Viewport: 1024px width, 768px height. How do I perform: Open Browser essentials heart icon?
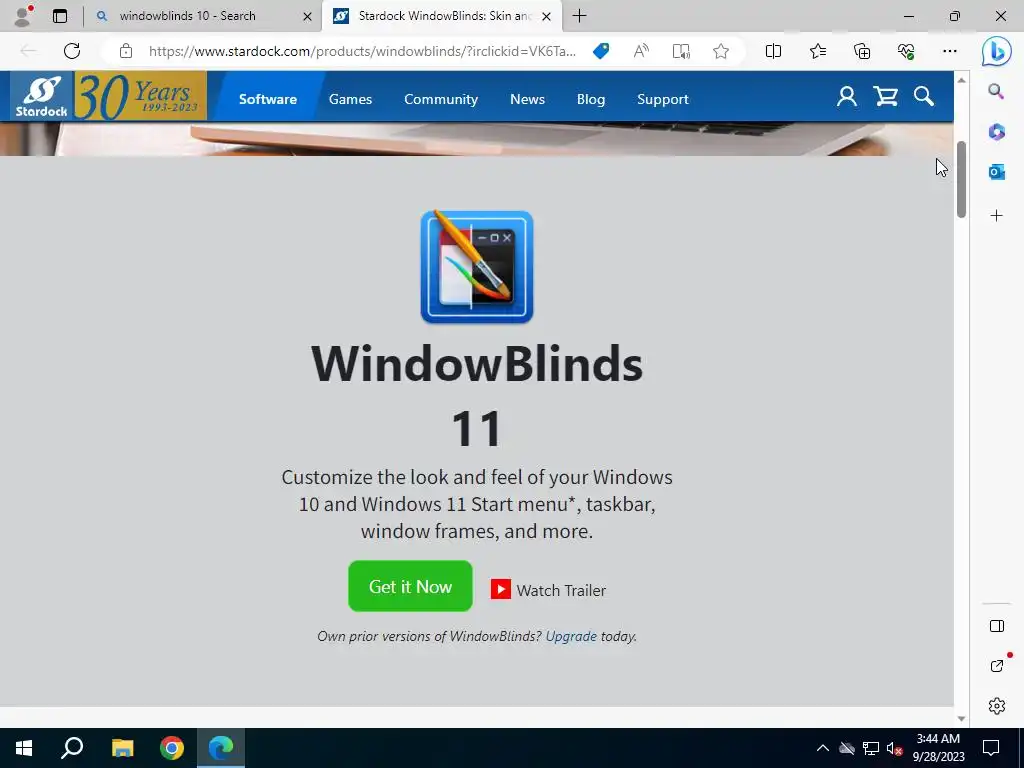(906, 51)
